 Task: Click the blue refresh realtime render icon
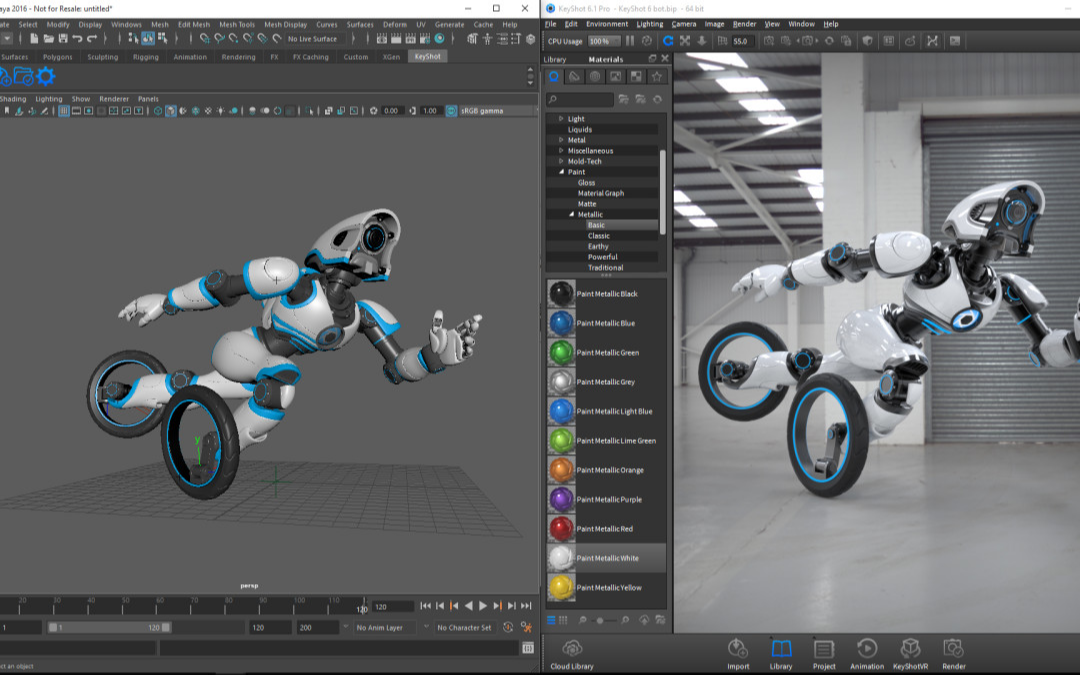coord(666,41)
